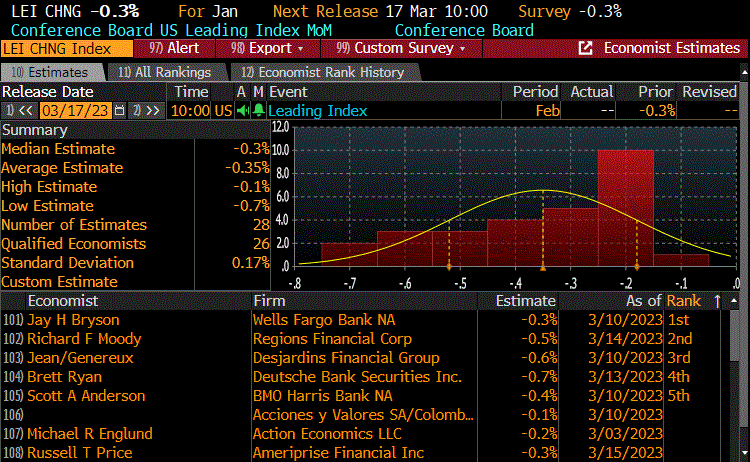Image resolution: width=750 pixels, height=462 pixels.
Task: Click the top-right panel scroll-up arrow
Action: point(744,72)
